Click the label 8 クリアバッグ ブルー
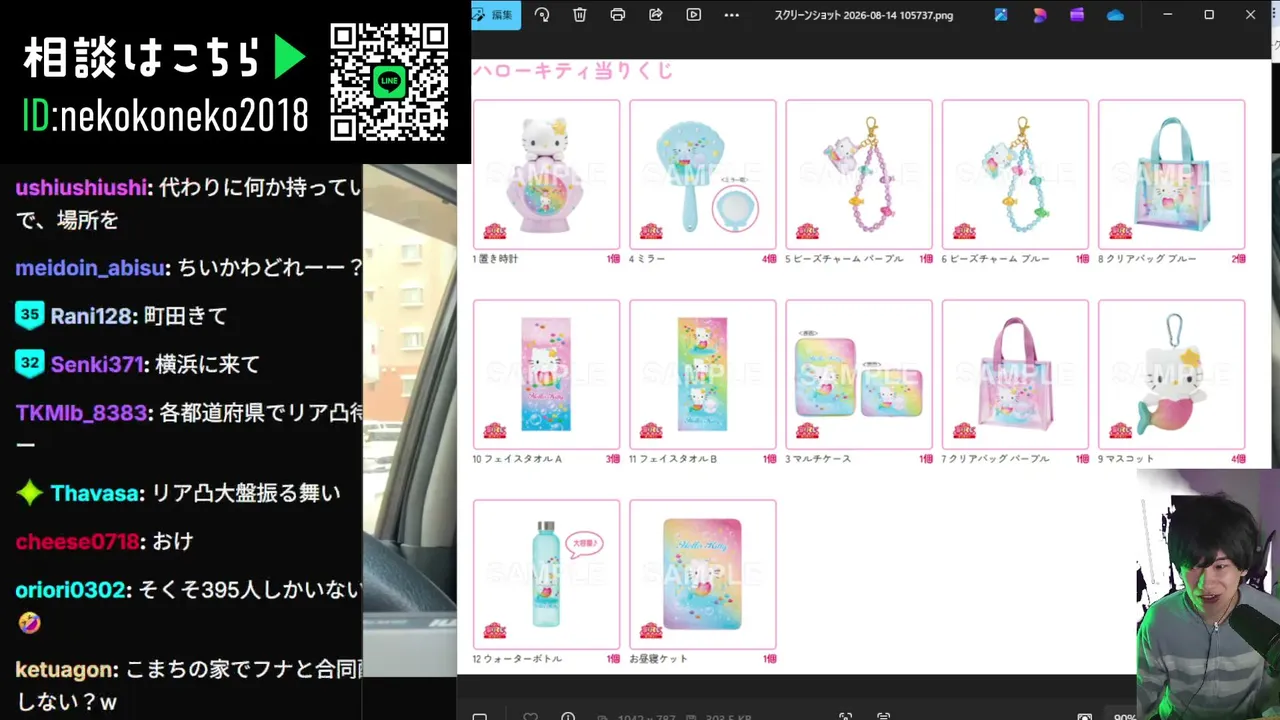 pyautogui.click(x=1147, y=259)
